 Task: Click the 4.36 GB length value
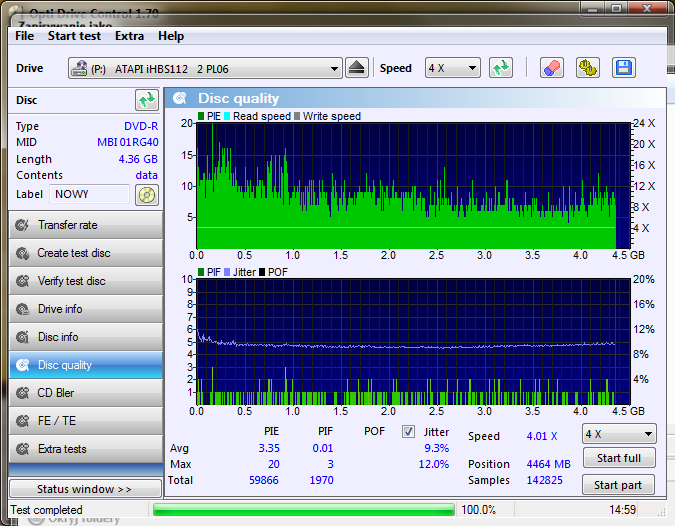click(x=138, y=159)
